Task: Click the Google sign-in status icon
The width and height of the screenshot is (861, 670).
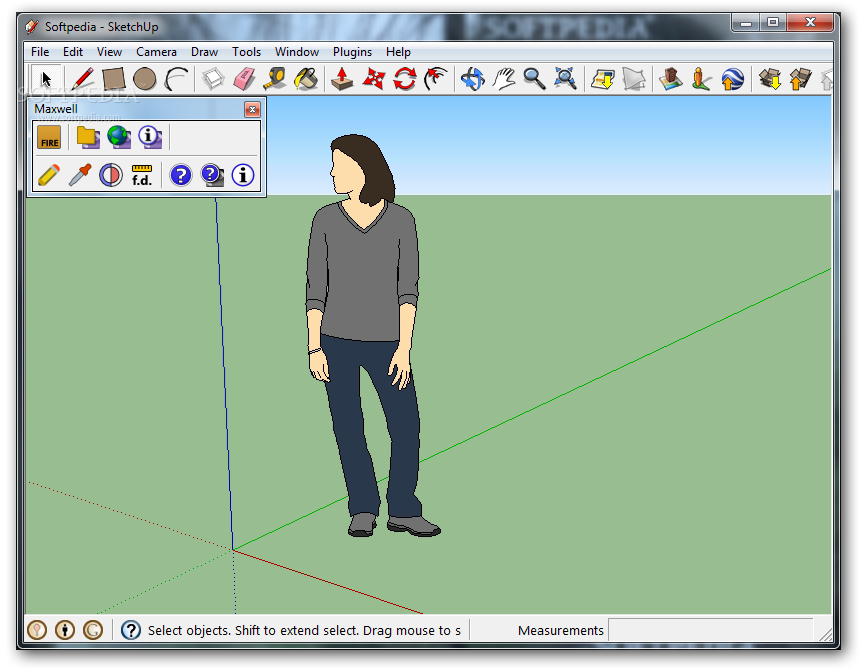Action: 93,630
